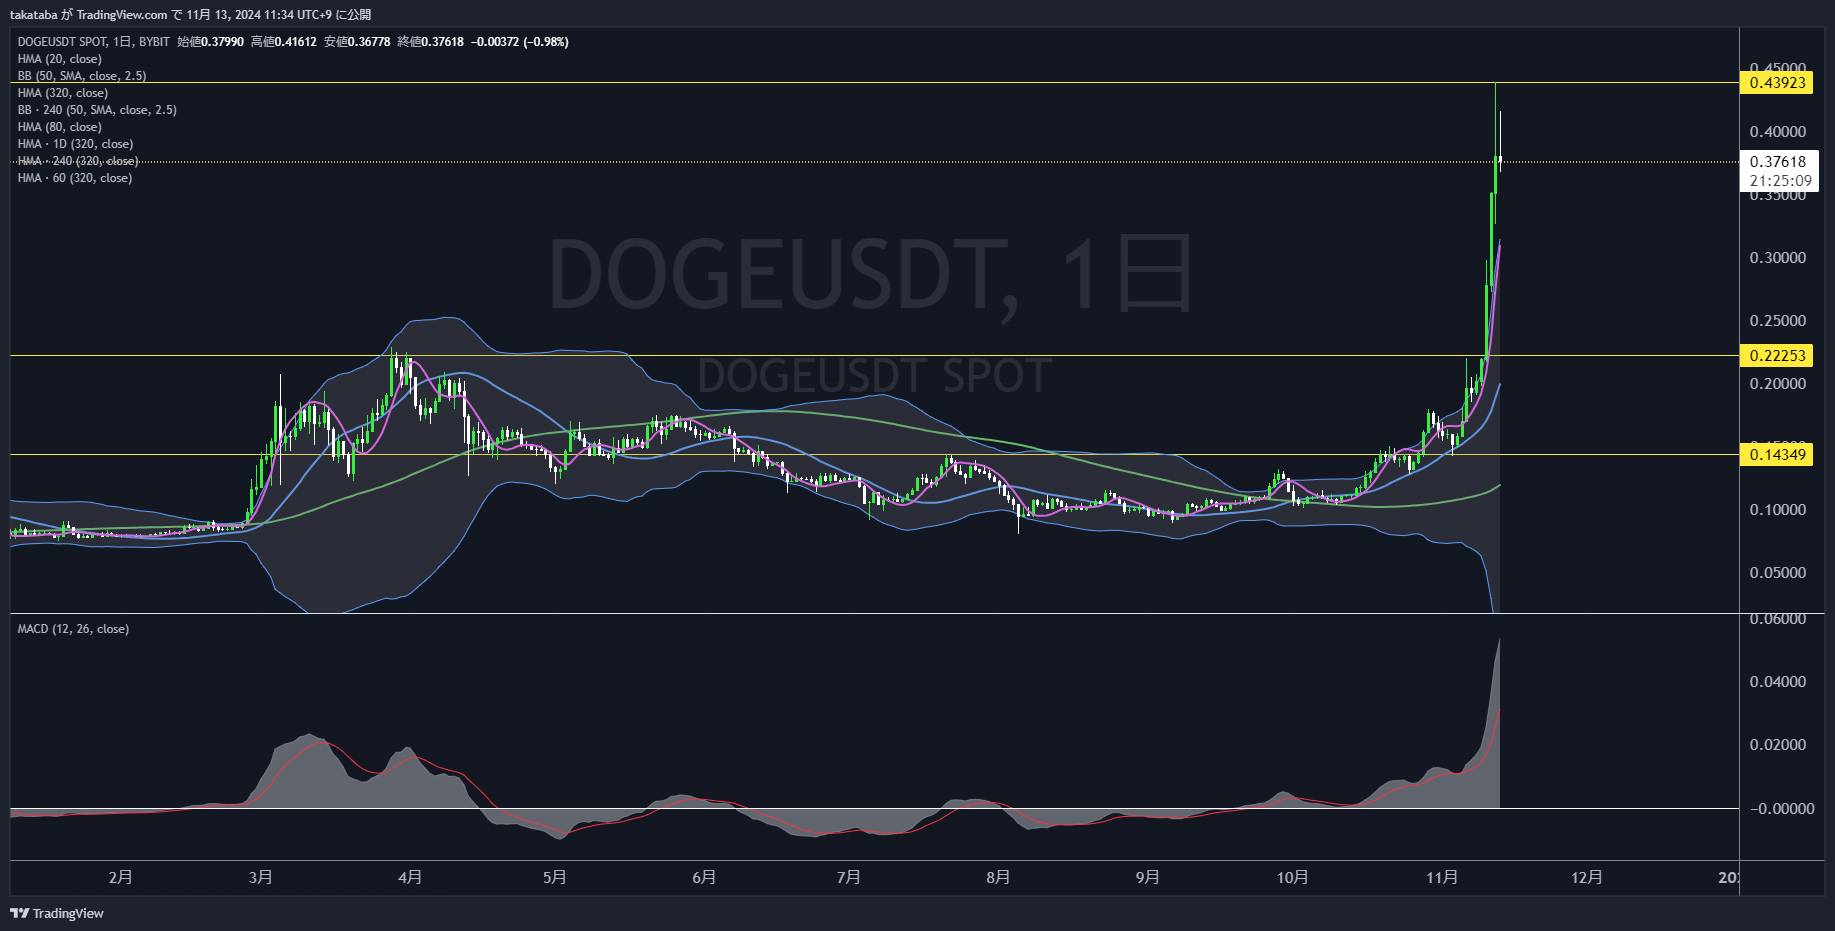This screenshot has width=1835, height=931.
Task: Click the 0.30000 price axis tick
Action: pos(1778,257)
